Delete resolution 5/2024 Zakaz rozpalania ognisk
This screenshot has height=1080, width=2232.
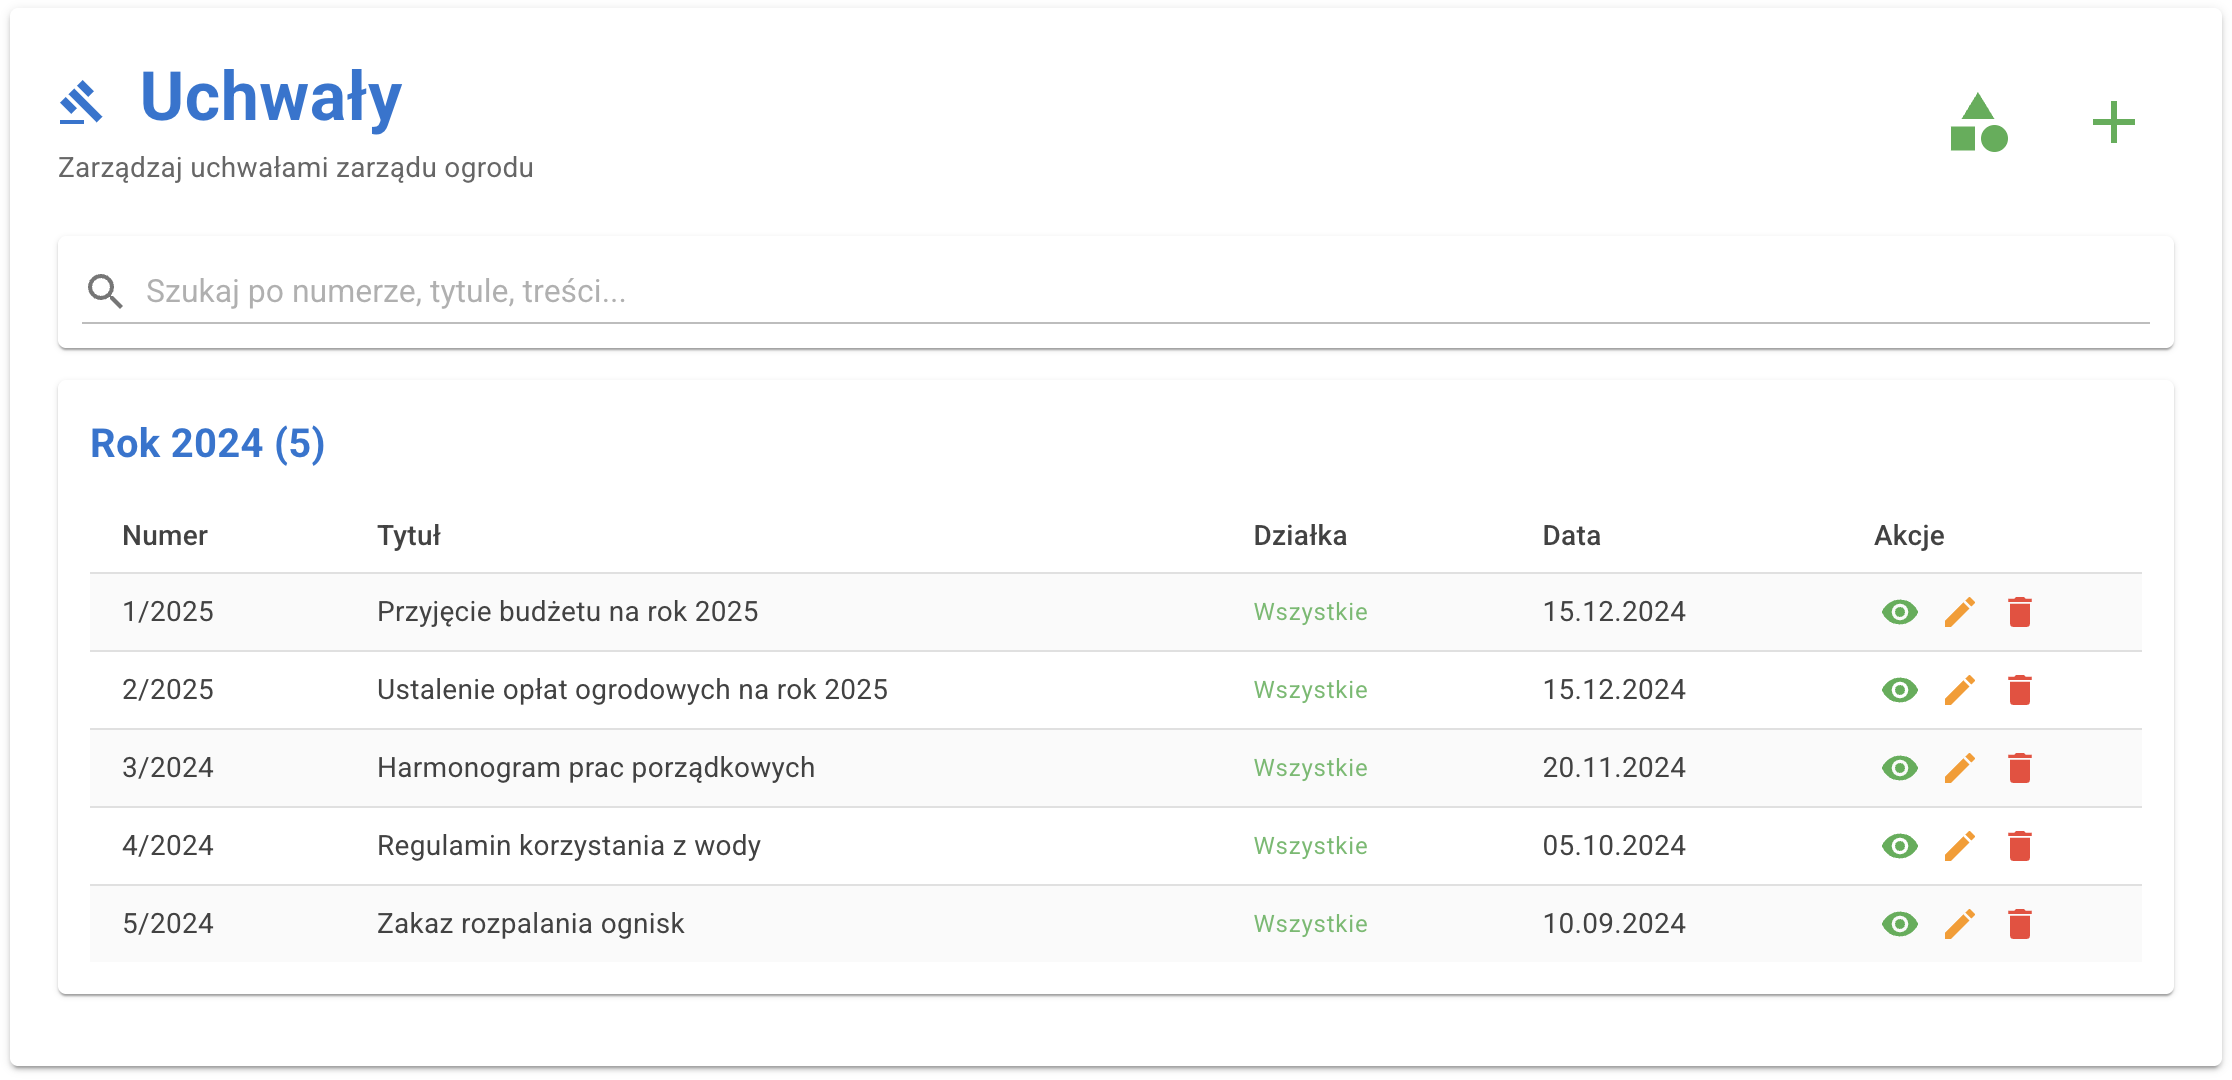(x=2019, y=924)
